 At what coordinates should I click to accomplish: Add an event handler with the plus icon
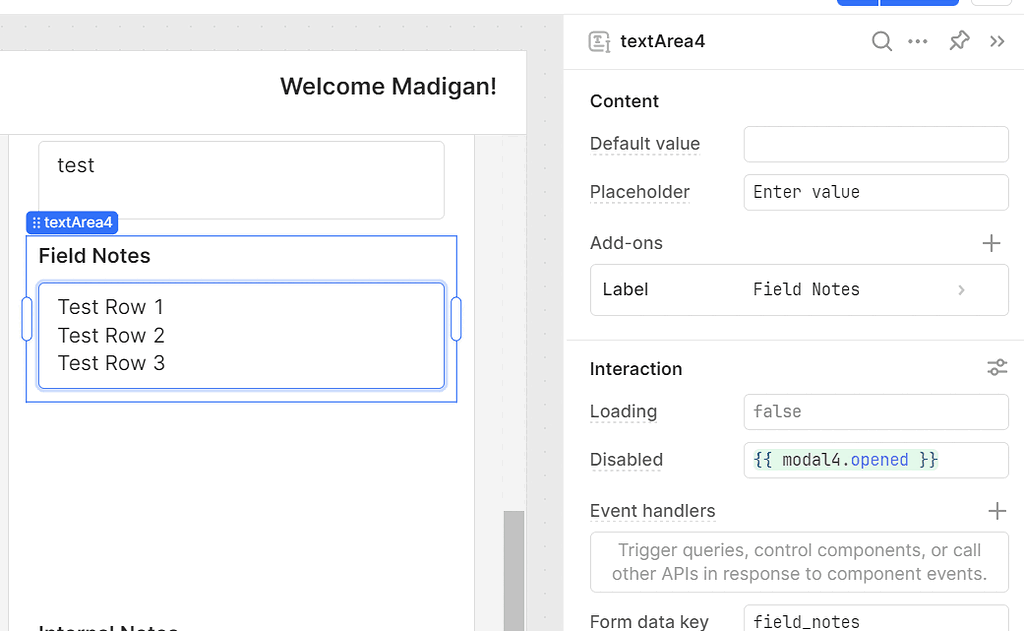996,511
